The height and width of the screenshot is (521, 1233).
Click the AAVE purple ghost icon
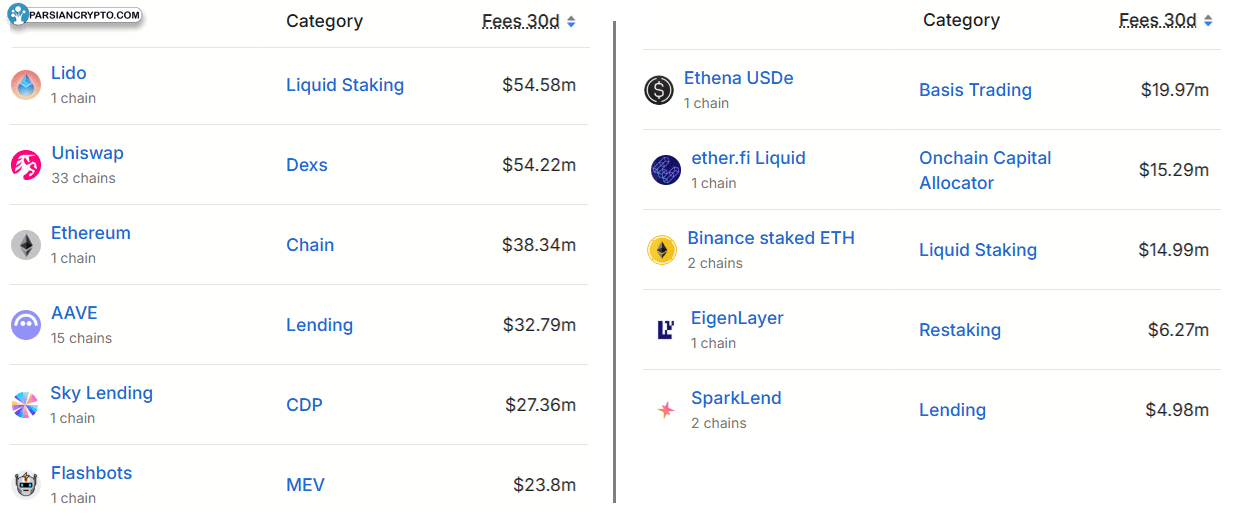(26, 325)
